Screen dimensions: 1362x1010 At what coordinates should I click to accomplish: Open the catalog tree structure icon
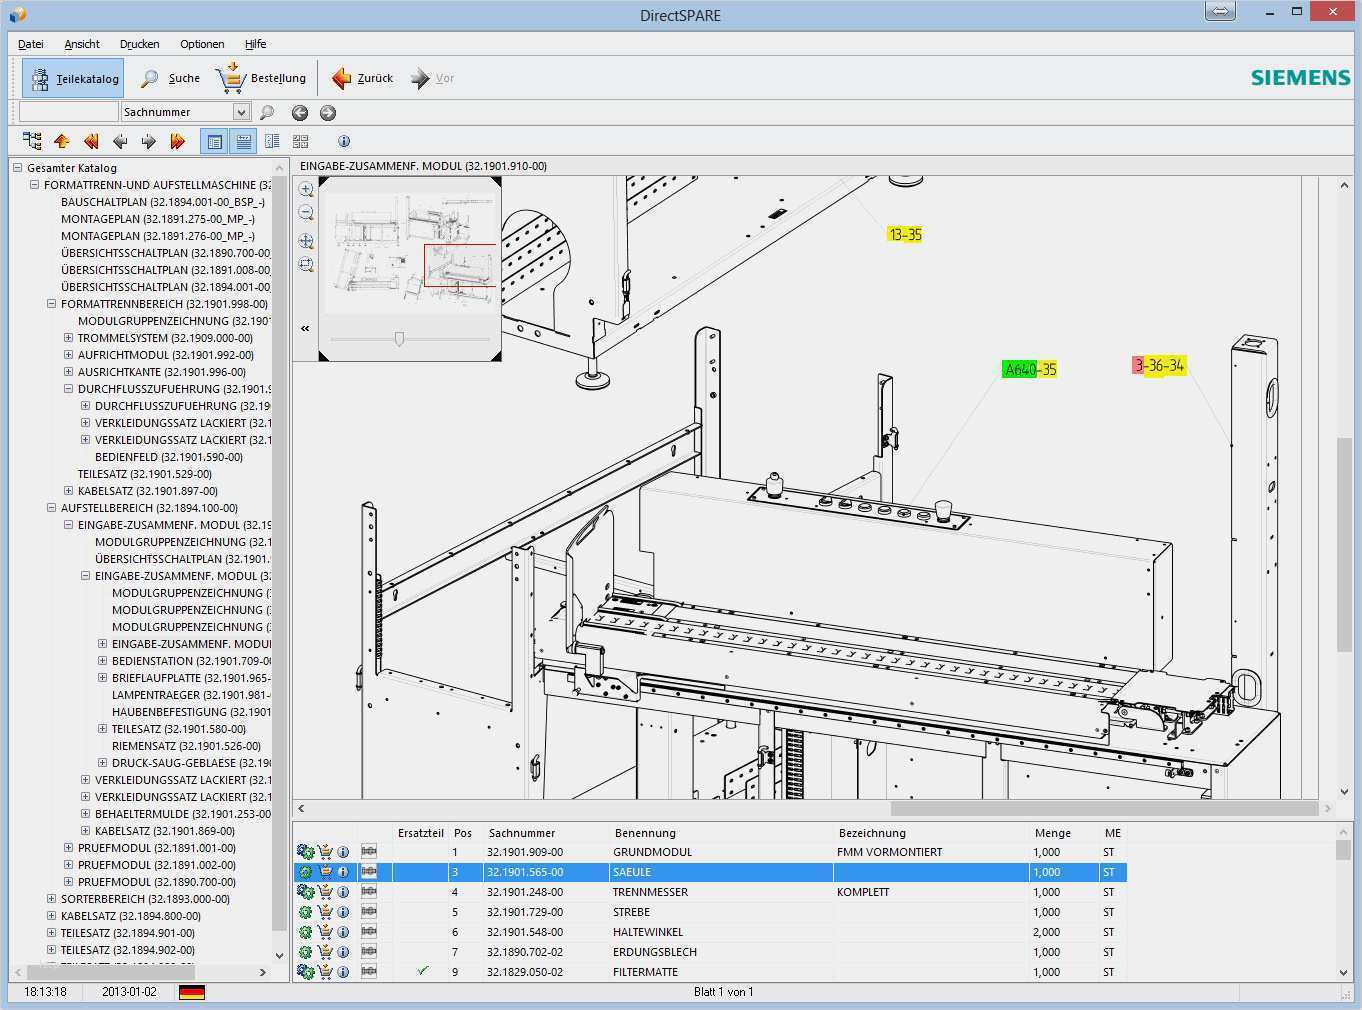click(32, 141)
